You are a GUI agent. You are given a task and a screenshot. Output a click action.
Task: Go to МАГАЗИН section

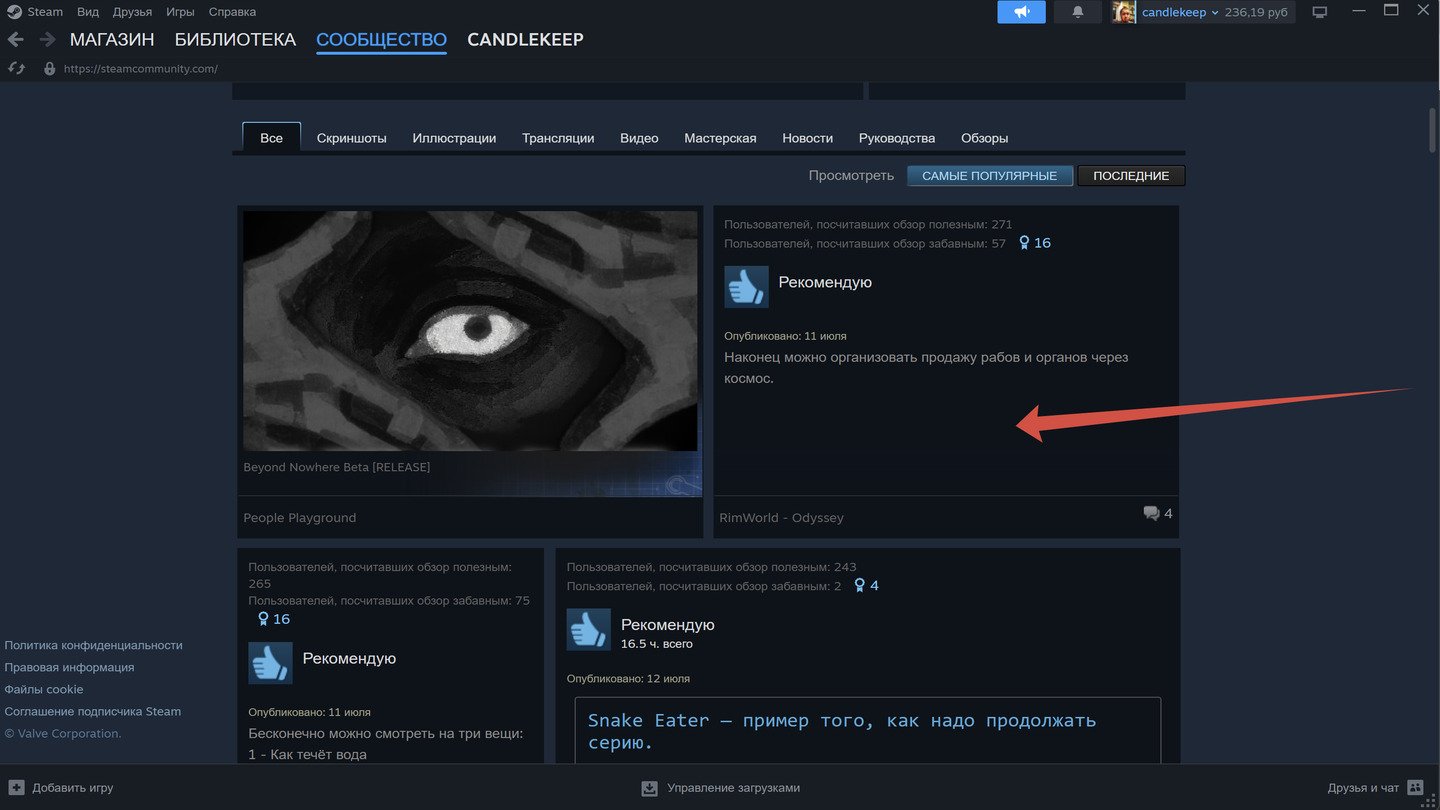(x=112, y=40)
